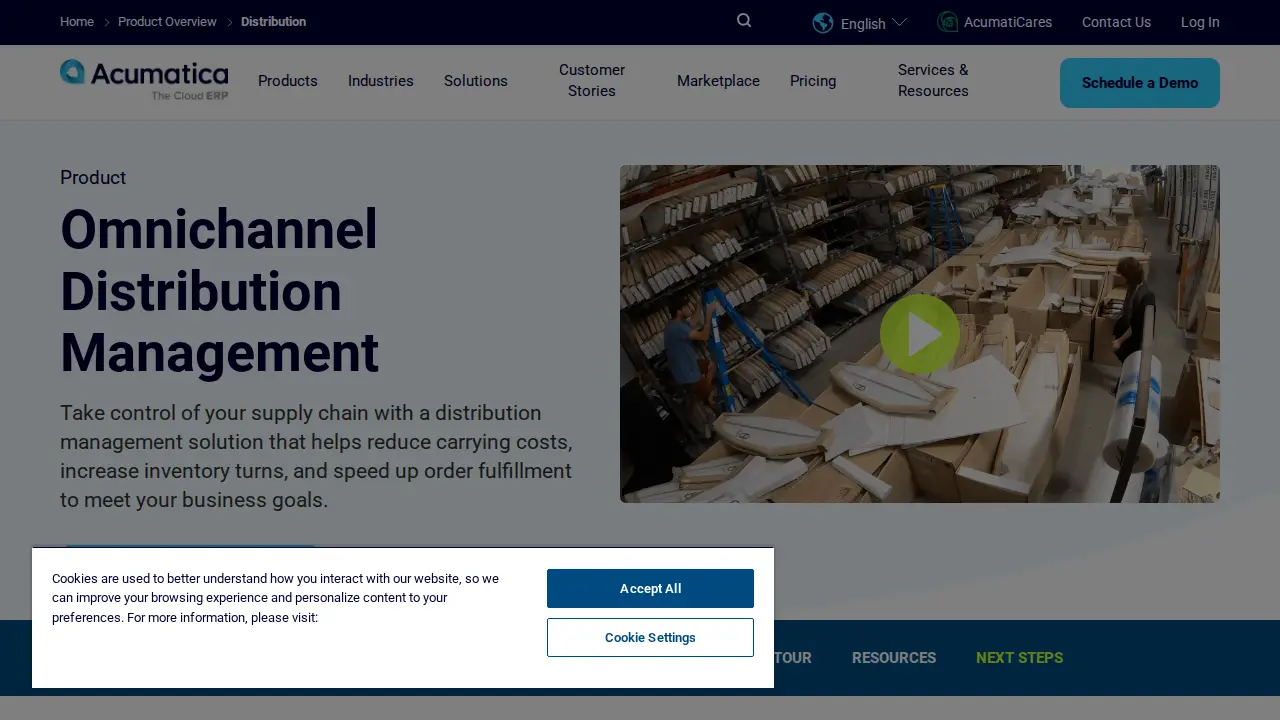Open the AcumatiCares link
This screenshot has width=1280, height=720.
click(x=1008, y=22)
